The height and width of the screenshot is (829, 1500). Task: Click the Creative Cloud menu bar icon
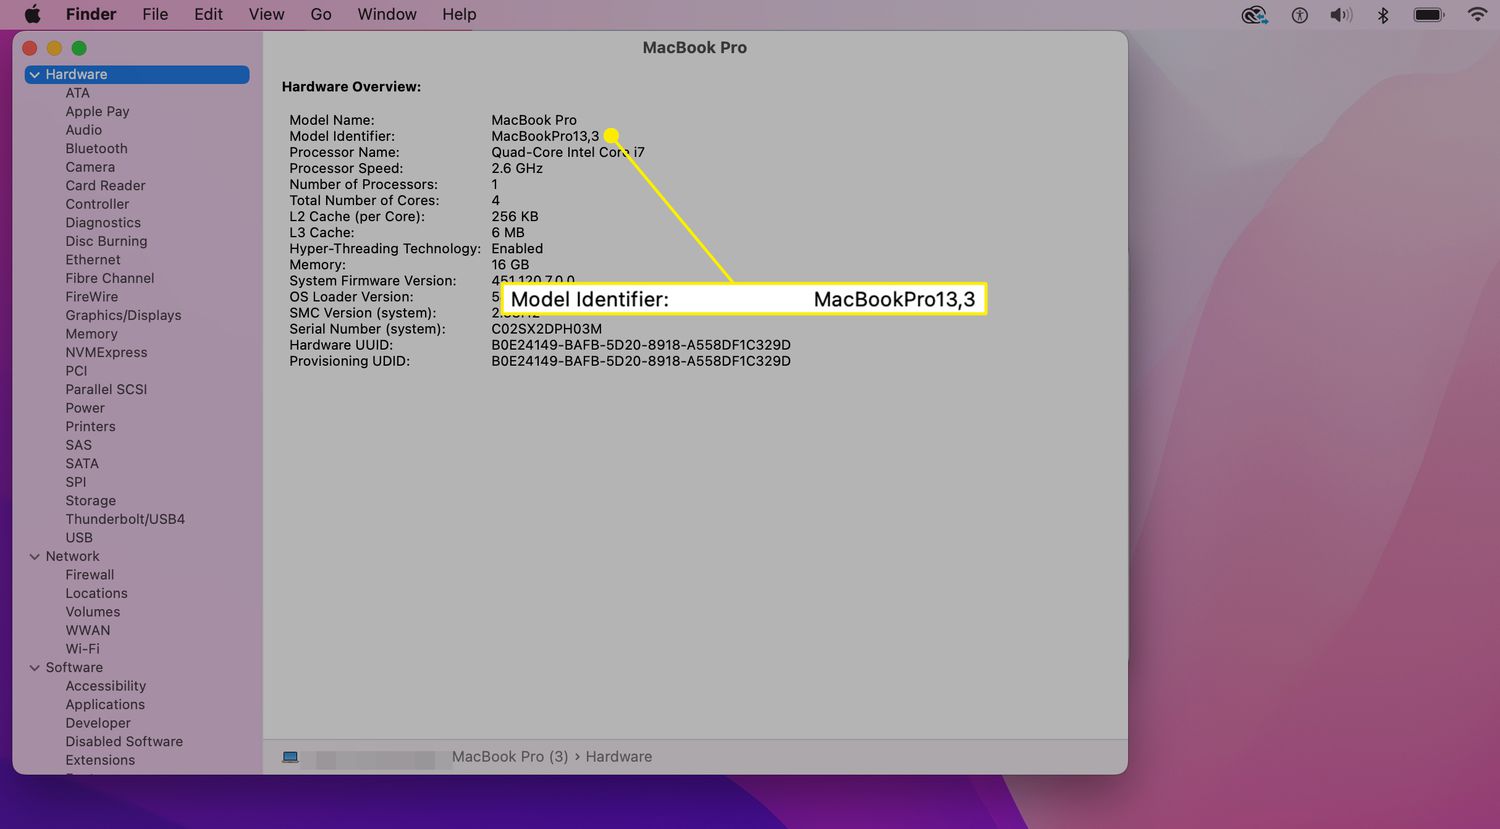click(x=1254, y=14)
